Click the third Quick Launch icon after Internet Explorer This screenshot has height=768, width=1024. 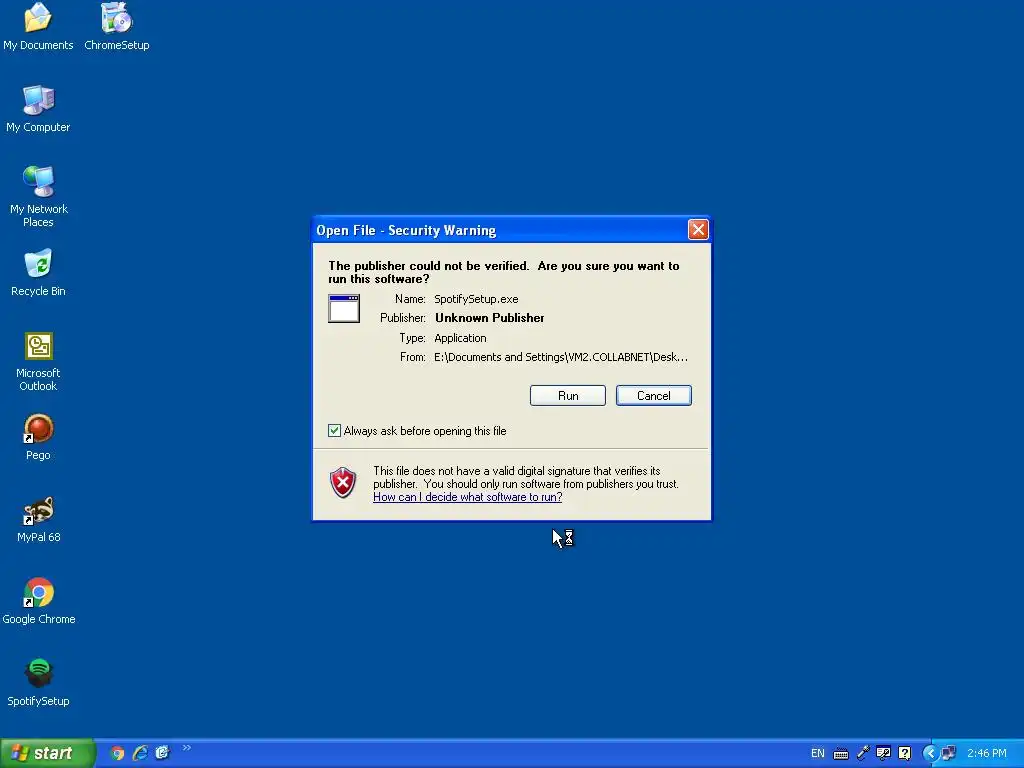(x=162, y=753)
